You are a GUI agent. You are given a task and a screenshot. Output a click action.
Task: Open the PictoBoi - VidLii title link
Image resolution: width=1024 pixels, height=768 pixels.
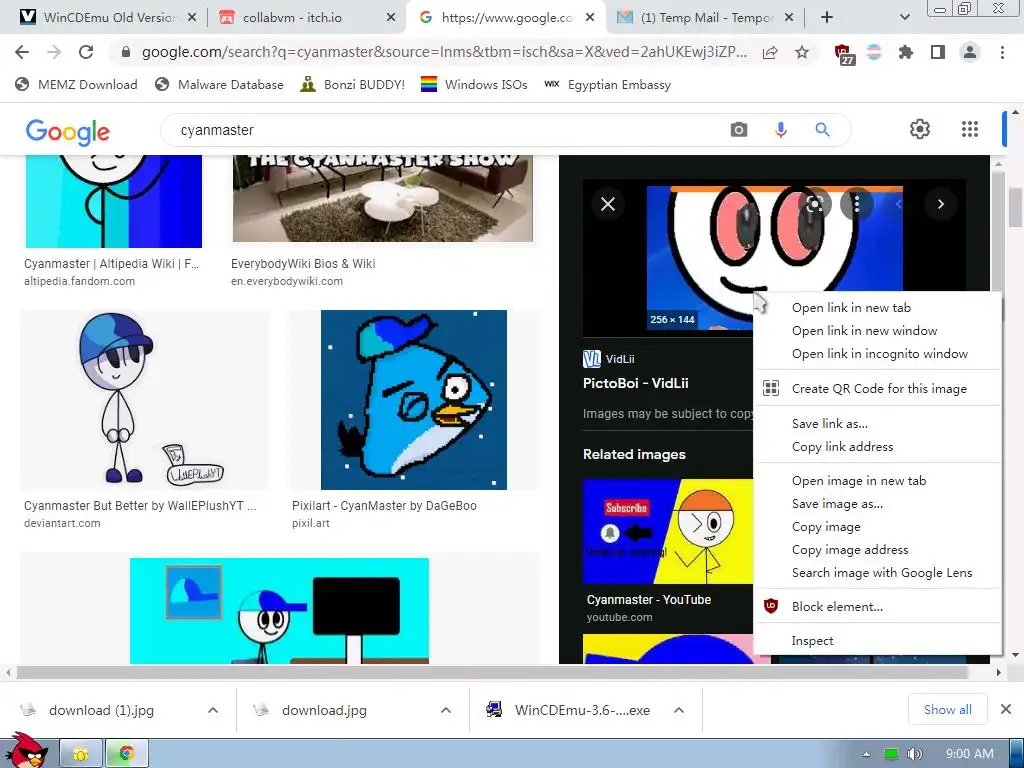635,383
